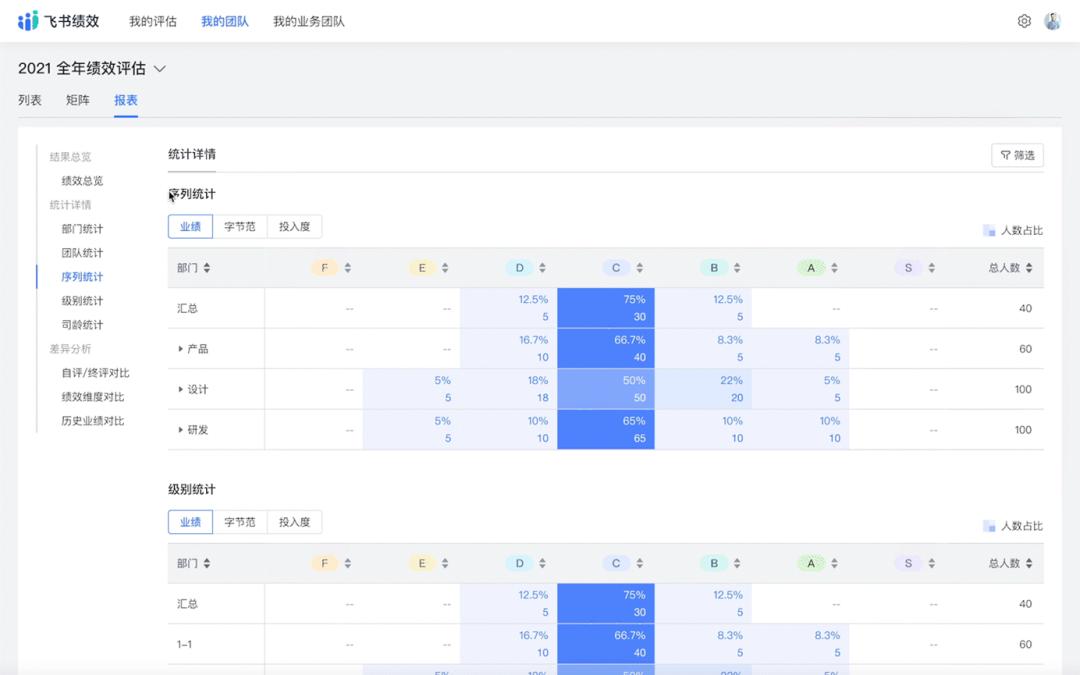Click the 筛选 filter button
Image resolution: width=1080 pixels, height=675 pixels.
(x=1017, y=155)
